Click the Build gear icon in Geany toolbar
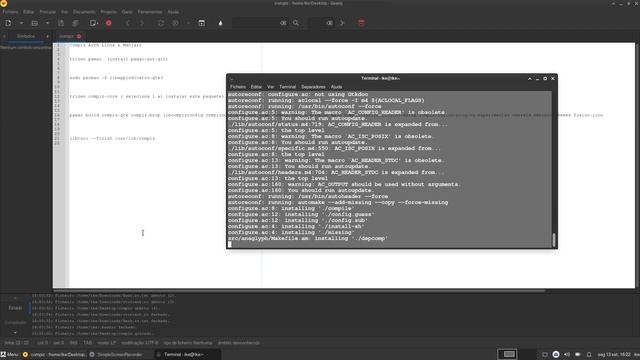The image size is (640, 360). [176, 23]
